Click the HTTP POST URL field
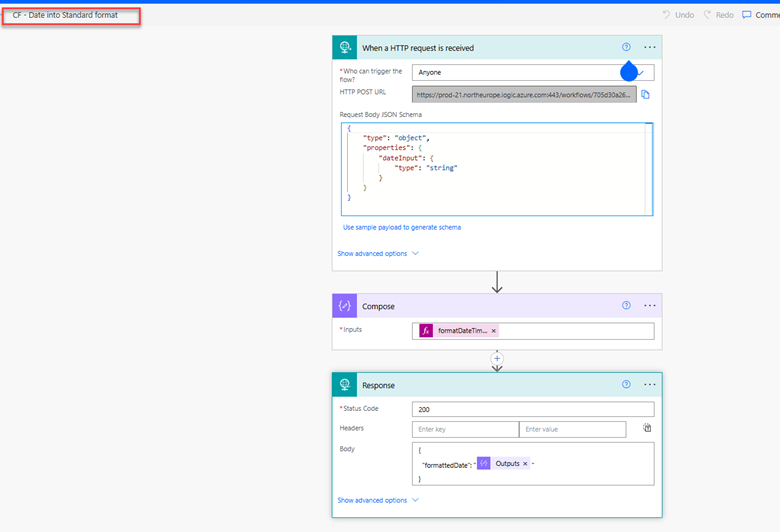780x532 pixels. [524, 95]
